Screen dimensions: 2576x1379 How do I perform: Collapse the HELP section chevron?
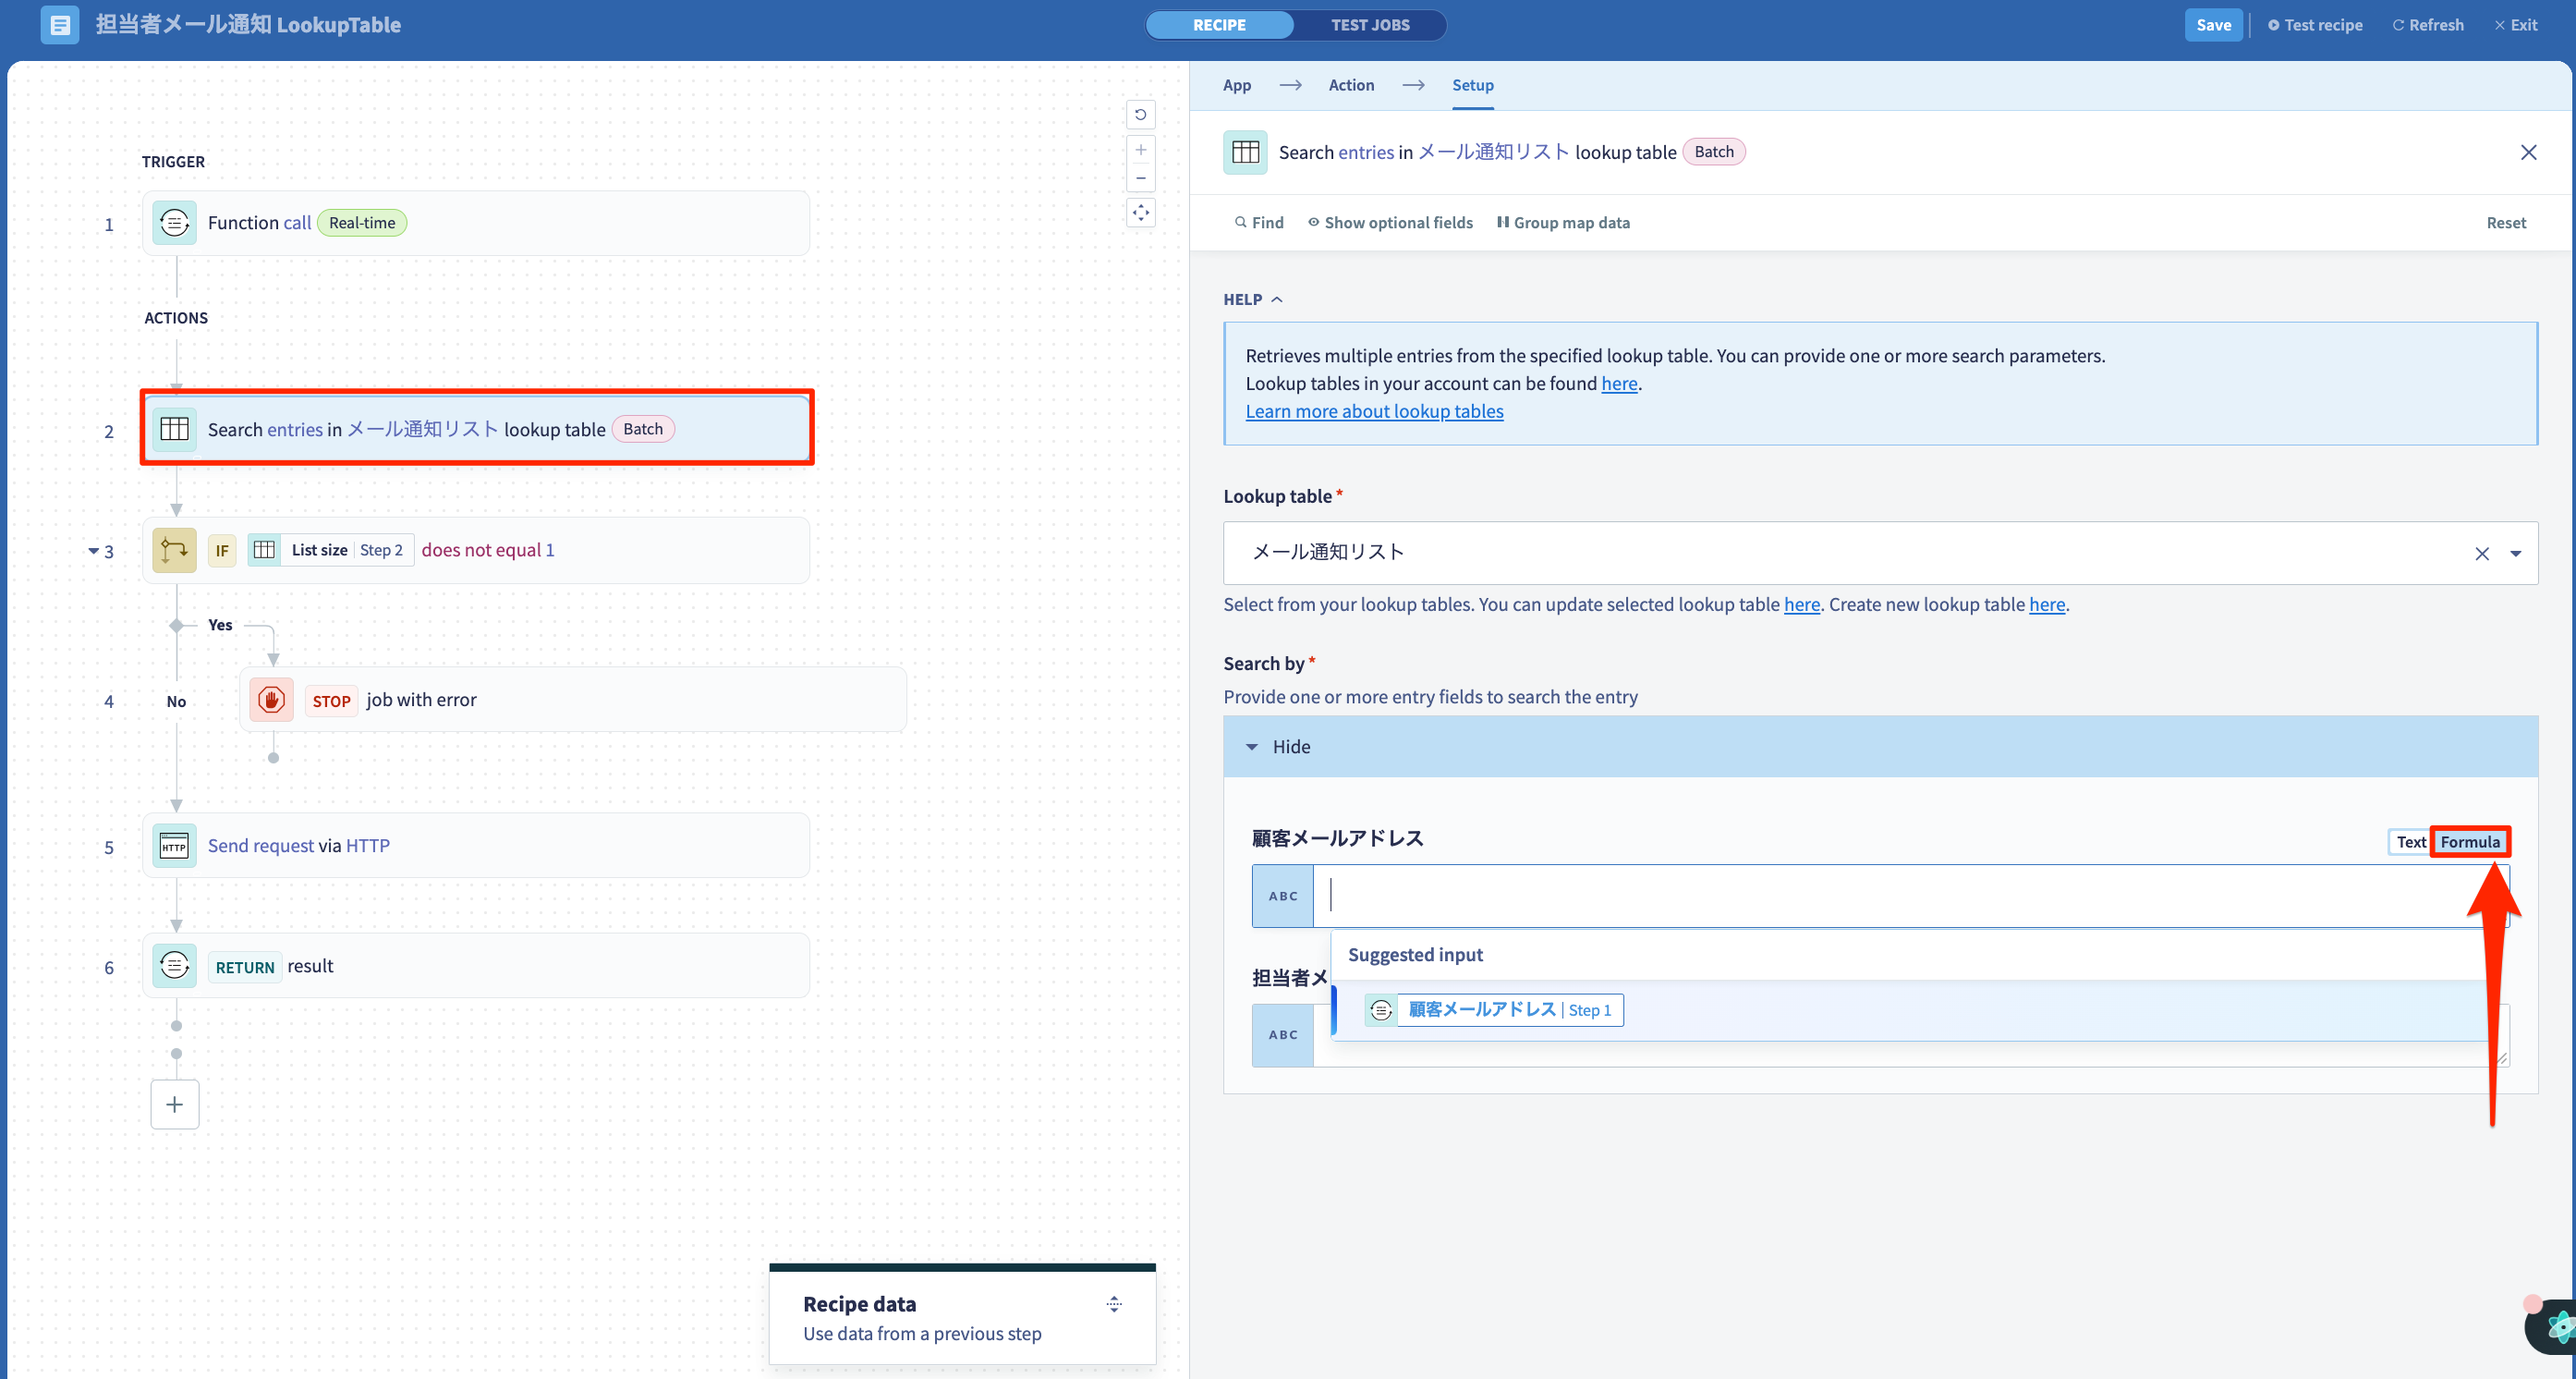(1277, 300)
